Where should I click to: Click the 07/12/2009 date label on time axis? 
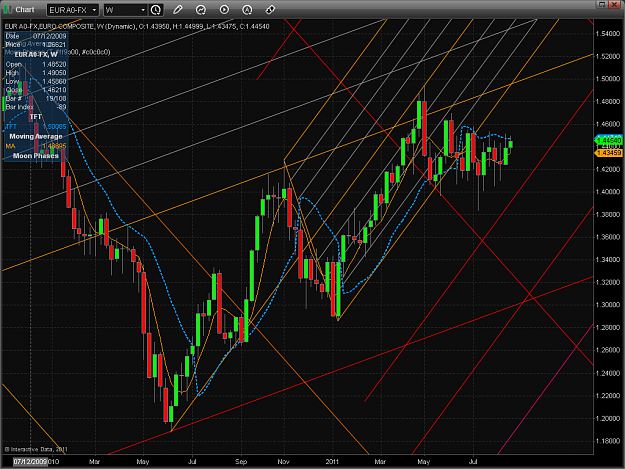pos(30,461)
